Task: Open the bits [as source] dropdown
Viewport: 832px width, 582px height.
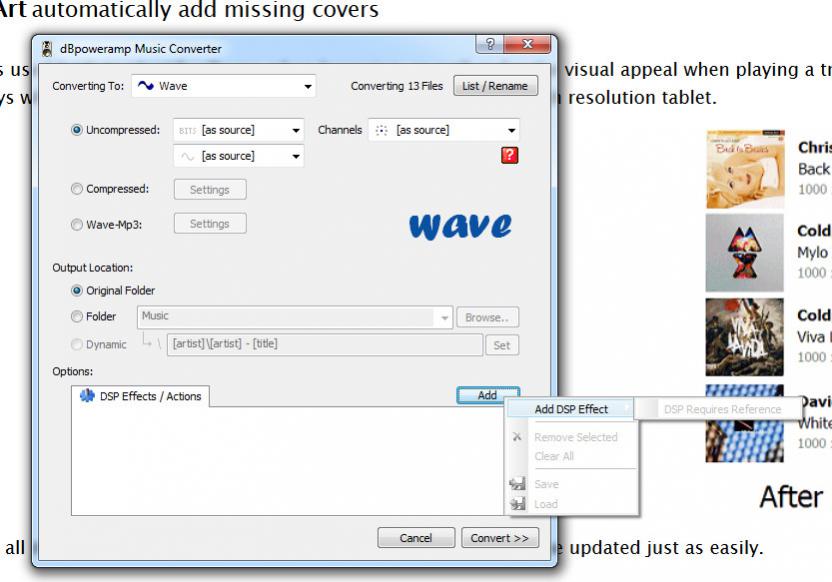Action: coord(239,130)
